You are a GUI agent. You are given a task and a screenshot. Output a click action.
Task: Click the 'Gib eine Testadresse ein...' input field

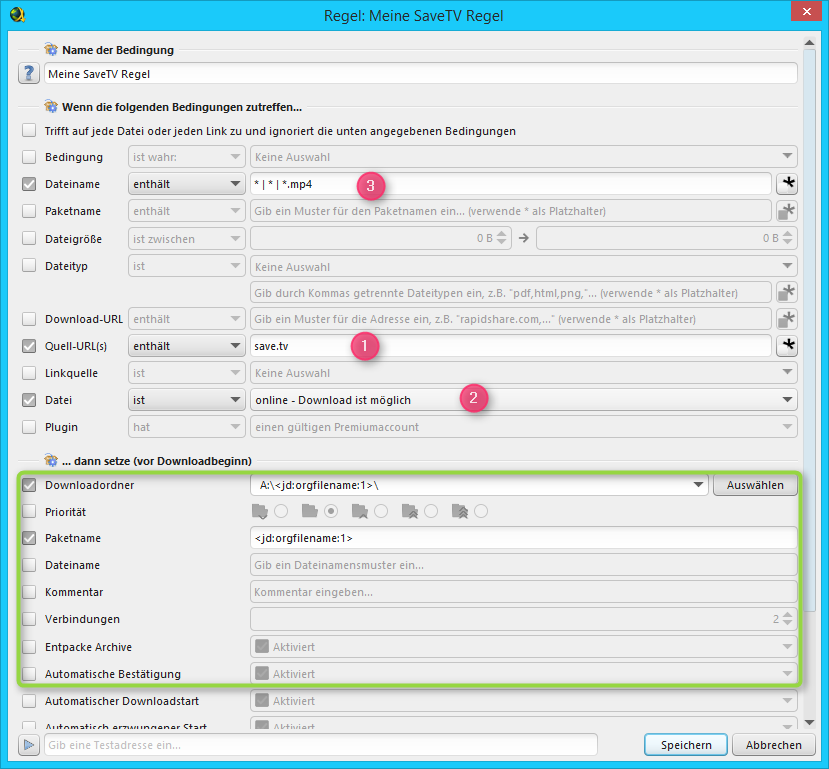[320, 745]
